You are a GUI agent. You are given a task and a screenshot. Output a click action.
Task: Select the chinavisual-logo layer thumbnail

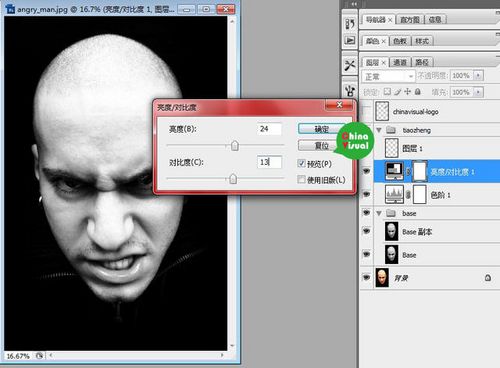pos(382,111)
